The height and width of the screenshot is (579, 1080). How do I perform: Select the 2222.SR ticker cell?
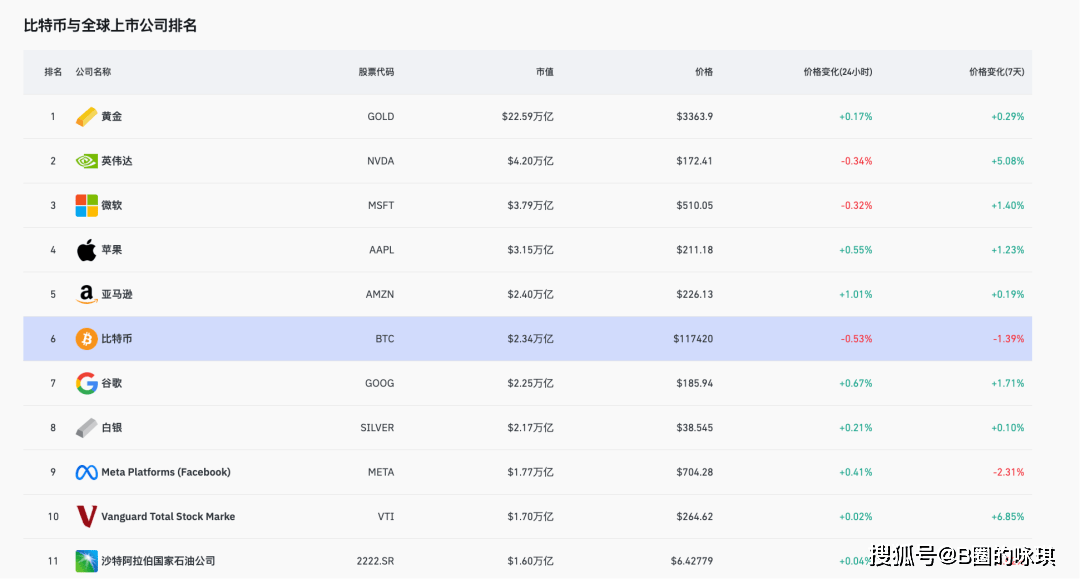point(375,561)
